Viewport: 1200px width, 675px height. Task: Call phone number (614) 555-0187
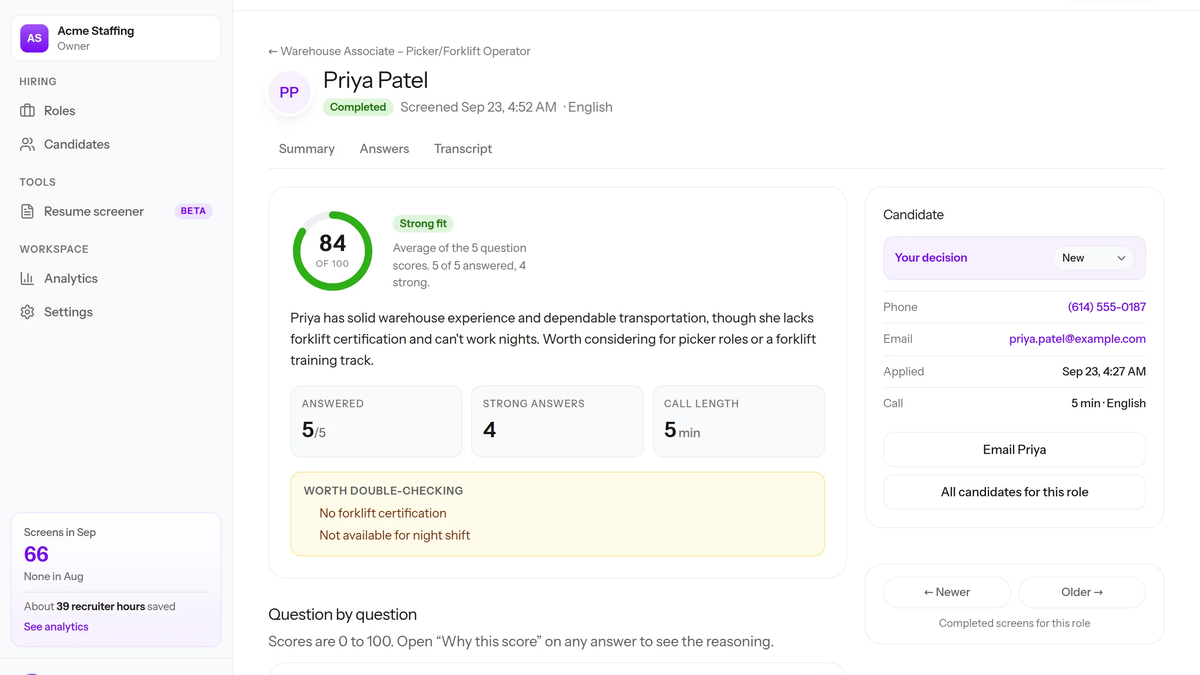tap(1107, 307)
